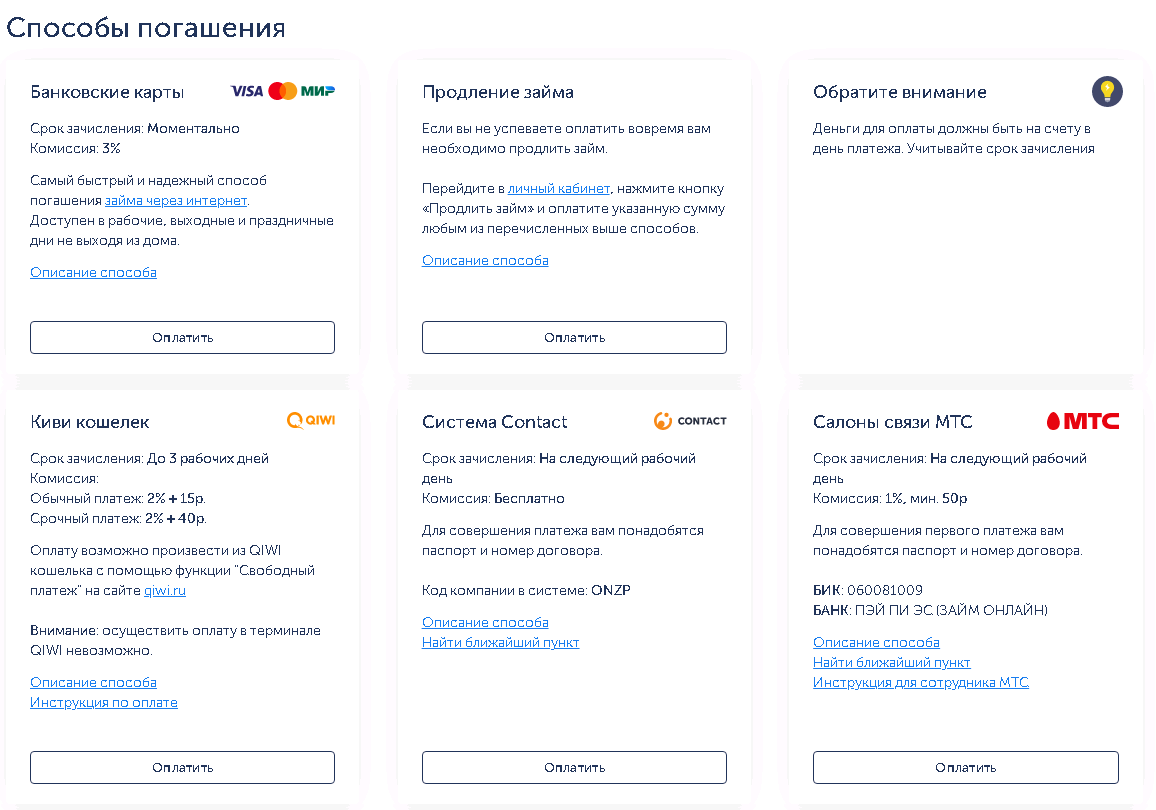The height and width of the screenshot is (810, 1156).
Task: Click the Mastercard logo icon
Action: [283, 91]
